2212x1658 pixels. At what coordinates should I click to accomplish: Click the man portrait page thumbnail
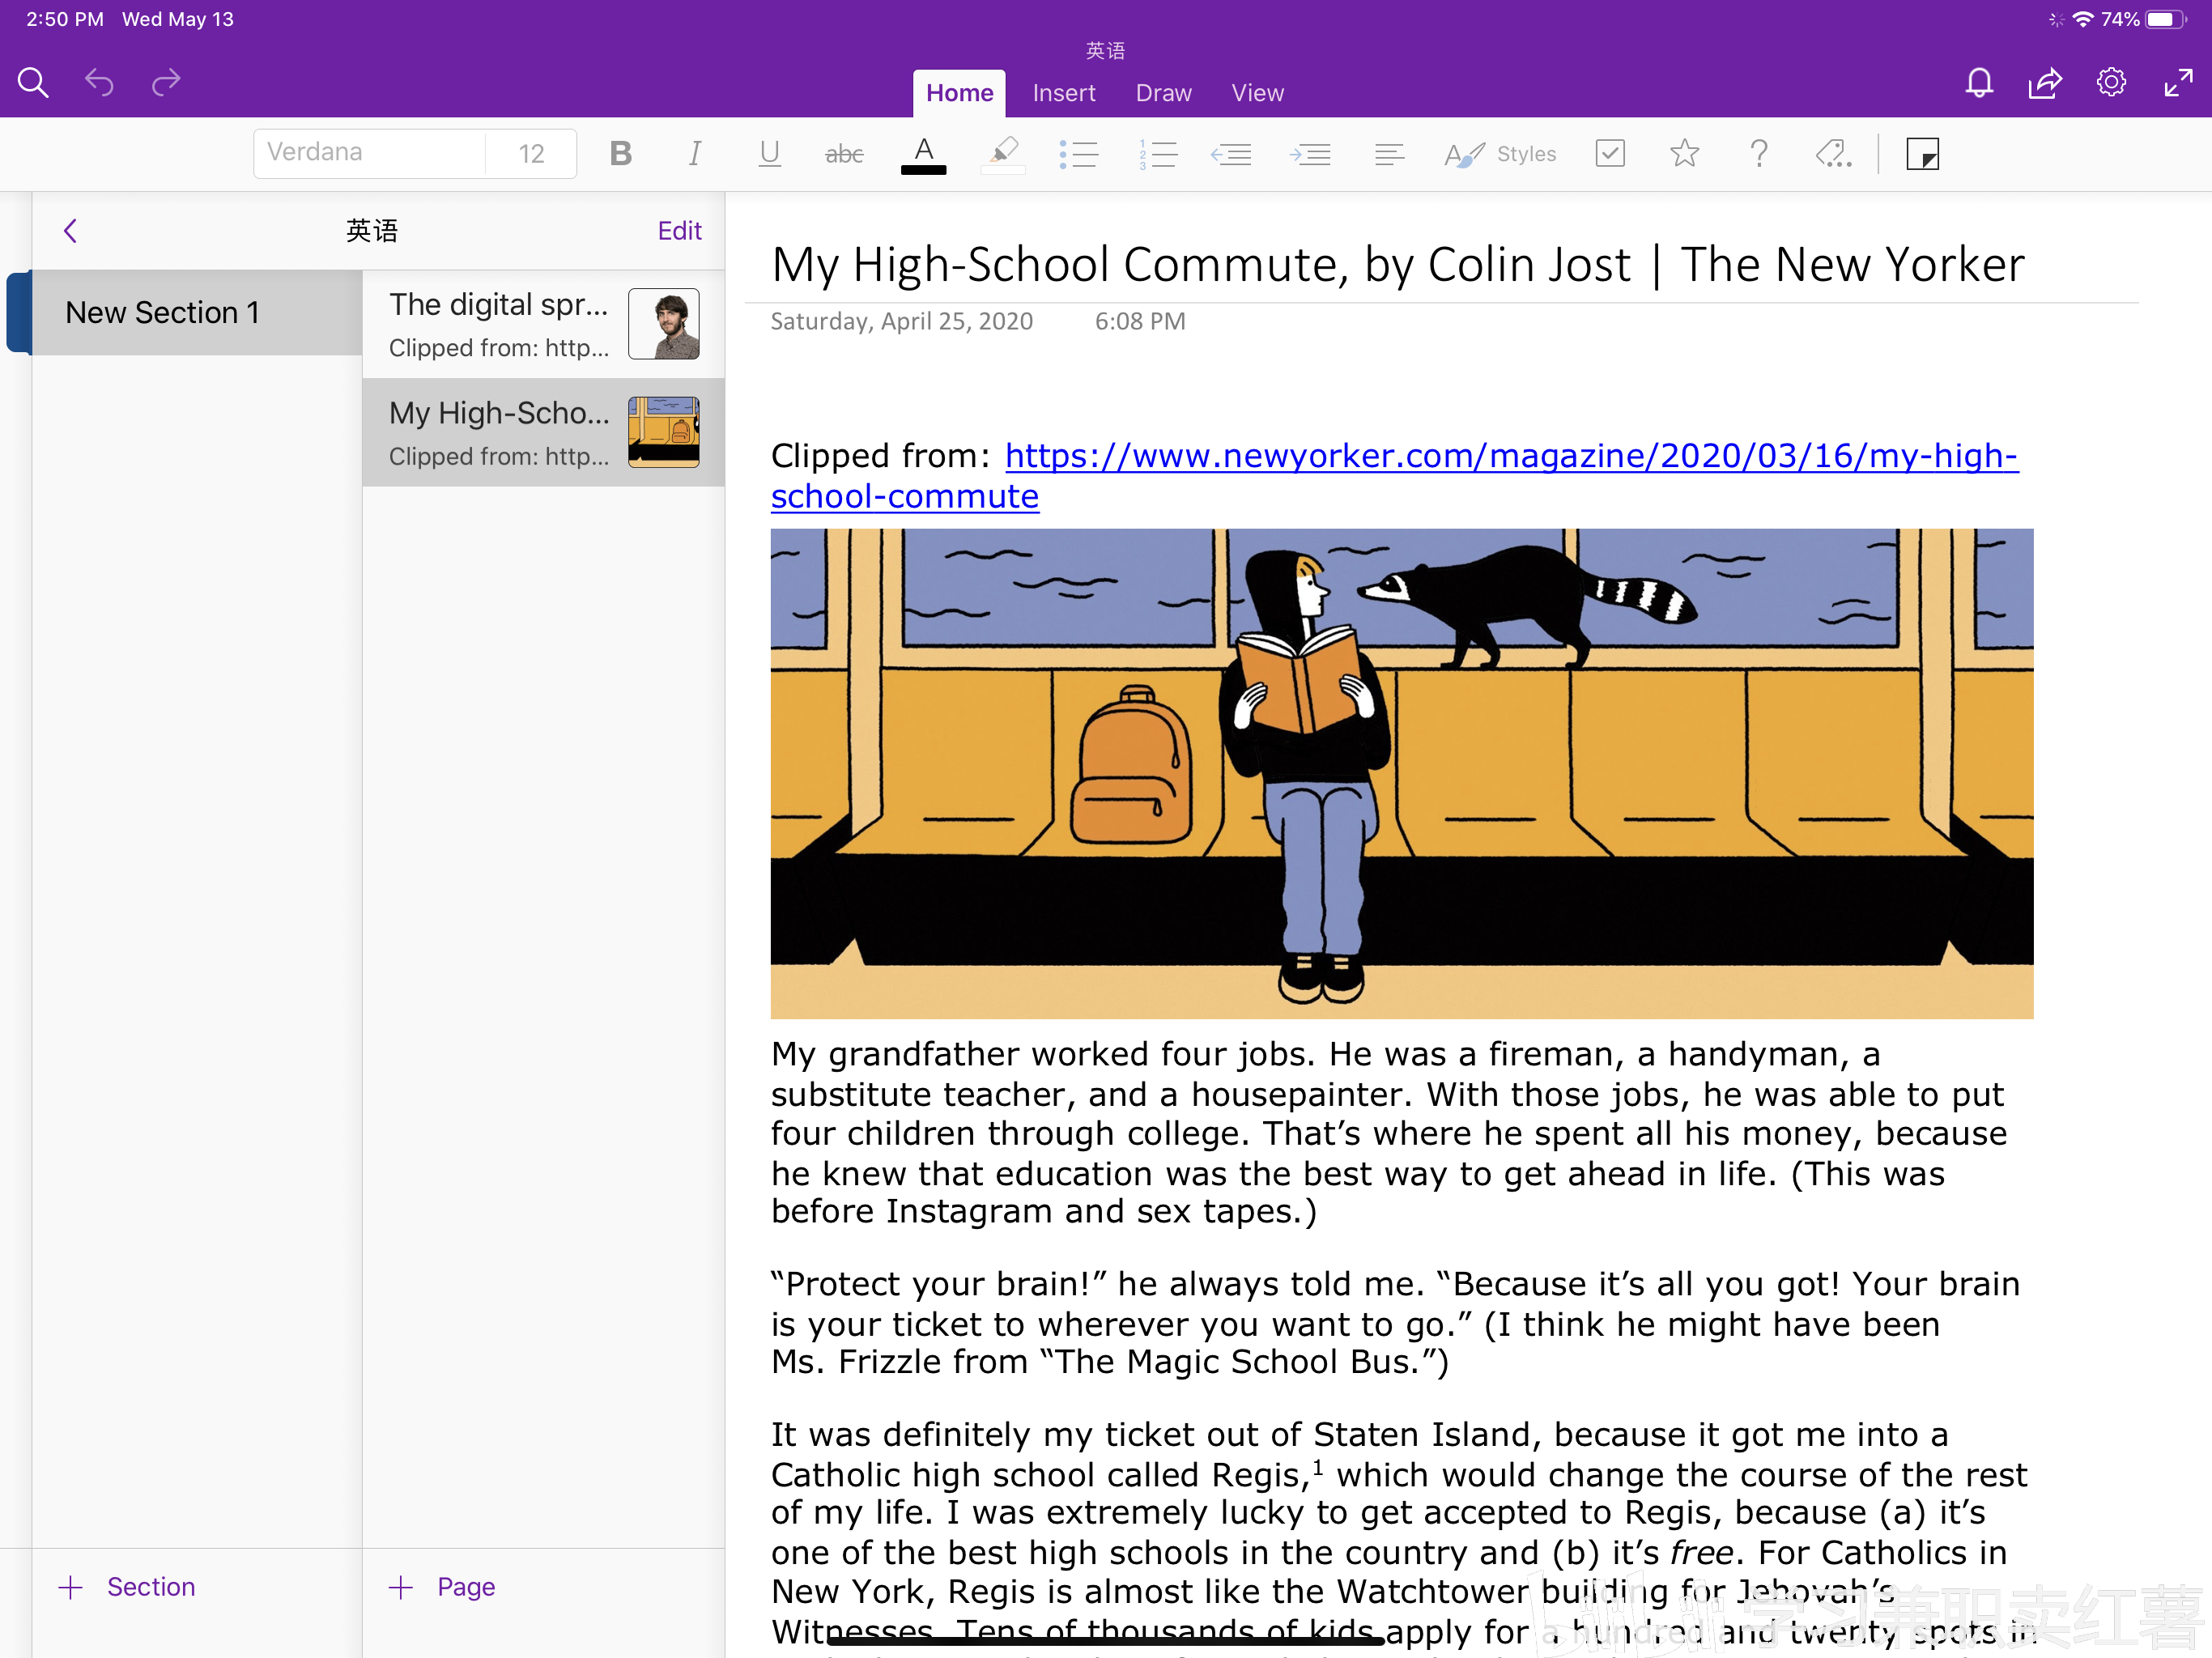[x=663, y=324]
